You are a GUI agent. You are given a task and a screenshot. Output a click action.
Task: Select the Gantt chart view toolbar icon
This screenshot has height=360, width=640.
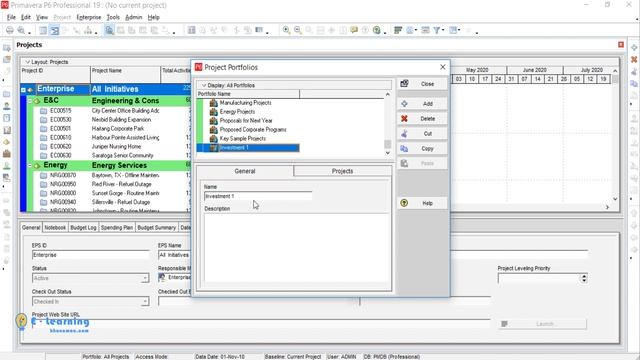pyautogui.click(x=55, y=30)
